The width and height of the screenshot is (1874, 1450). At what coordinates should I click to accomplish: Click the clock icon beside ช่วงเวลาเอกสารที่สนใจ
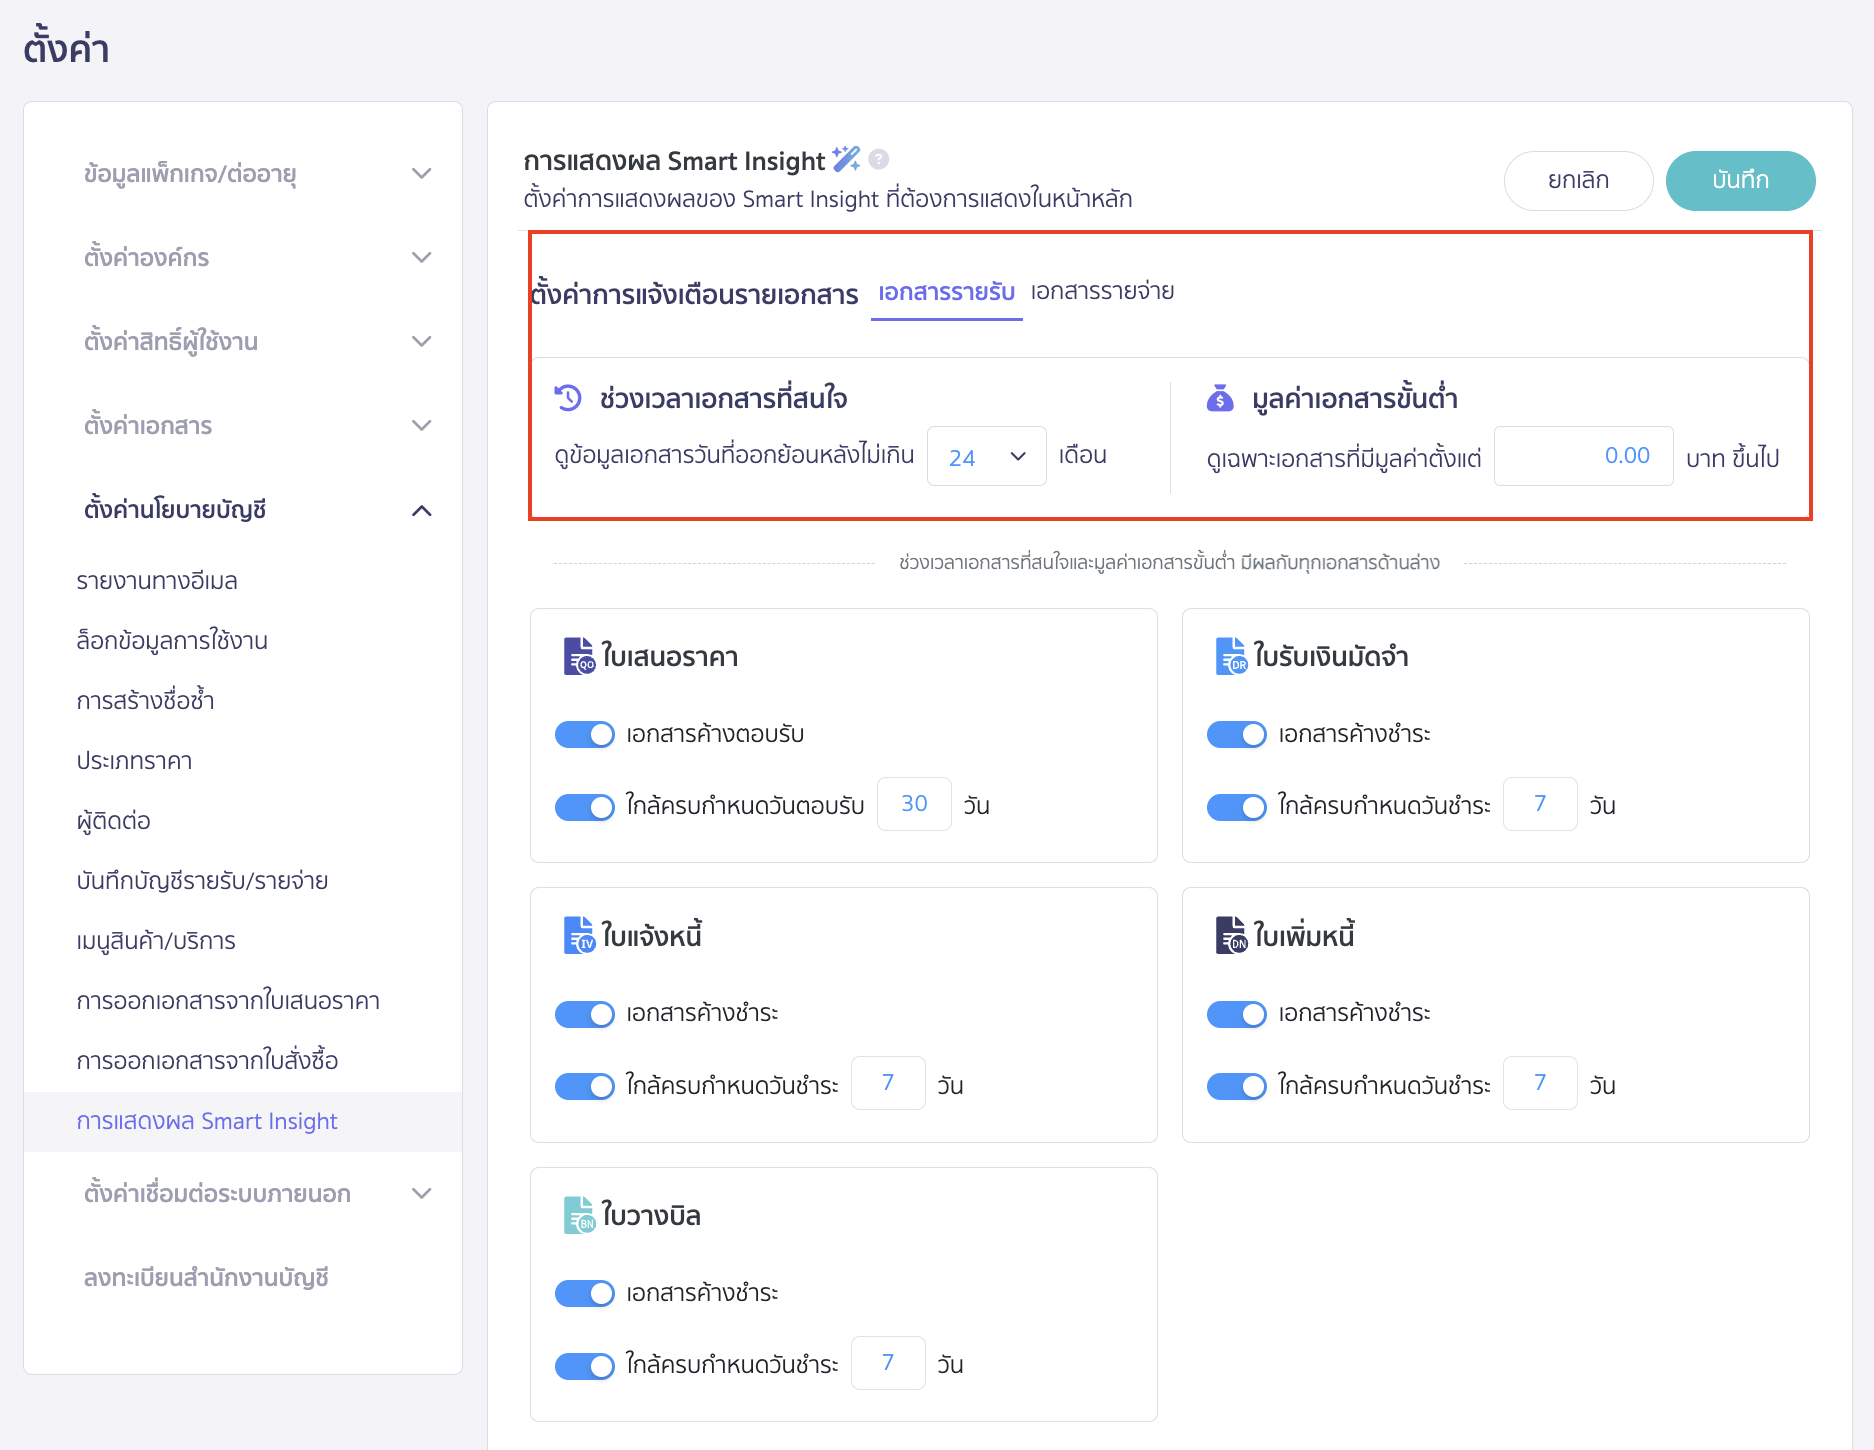pos(566,397)
